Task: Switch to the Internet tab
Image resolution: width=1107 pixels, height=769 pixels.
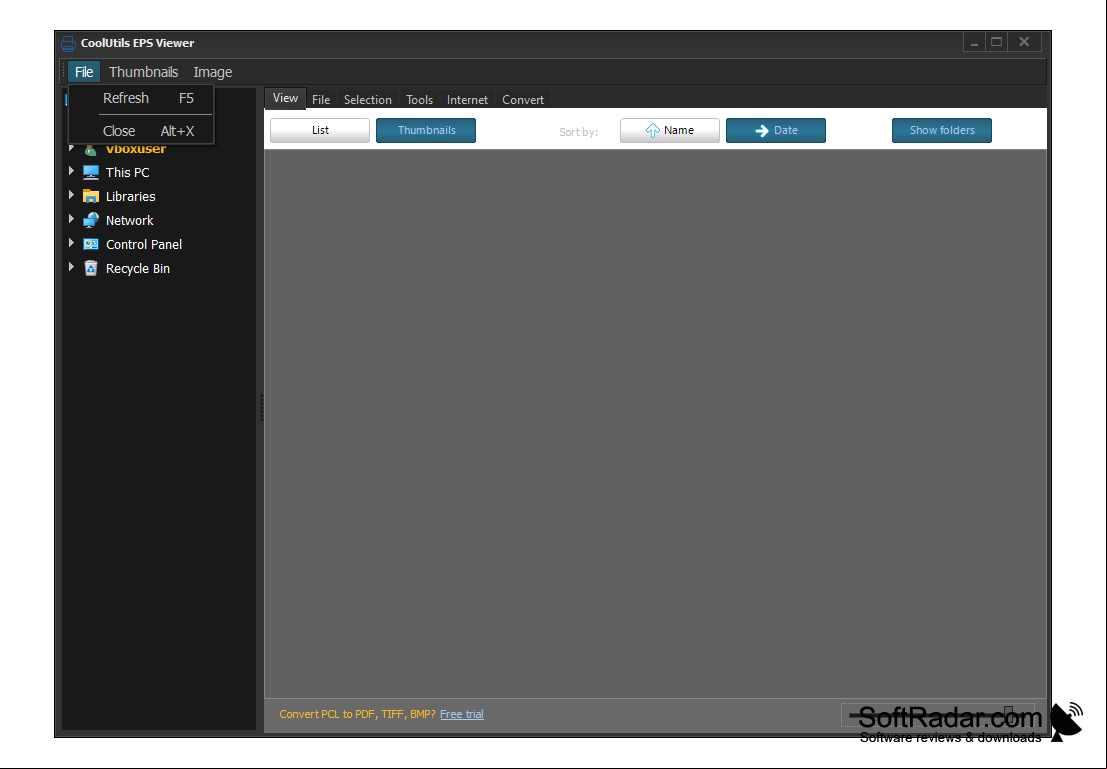Action: (467, 100)
